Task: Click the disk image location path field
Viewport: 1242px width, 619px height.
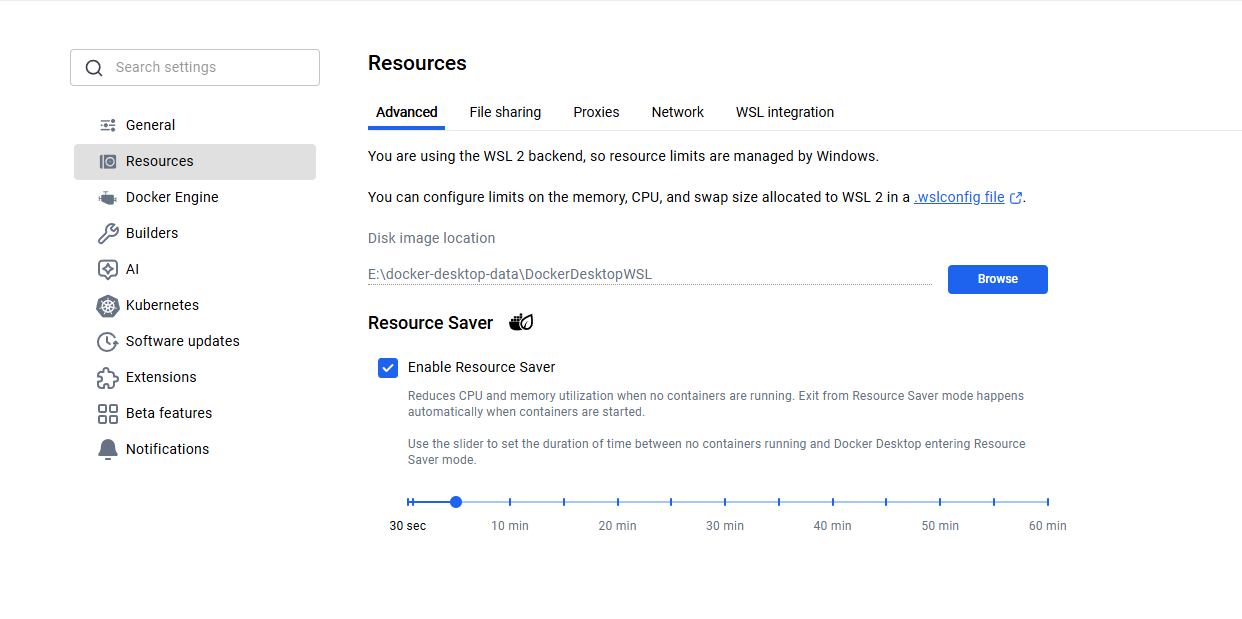Action: pos(649,274)
